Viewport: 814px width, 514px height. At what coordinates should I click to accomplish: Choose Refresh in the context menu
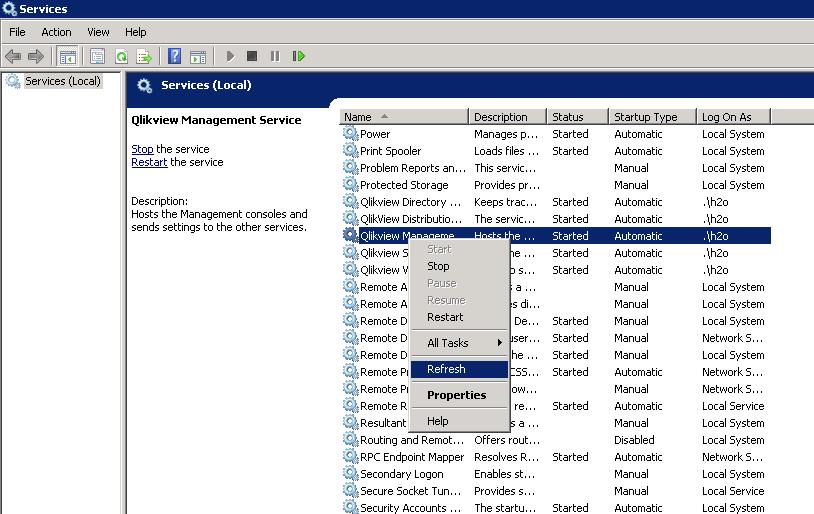pyautogui.click(x=446, y=369)
